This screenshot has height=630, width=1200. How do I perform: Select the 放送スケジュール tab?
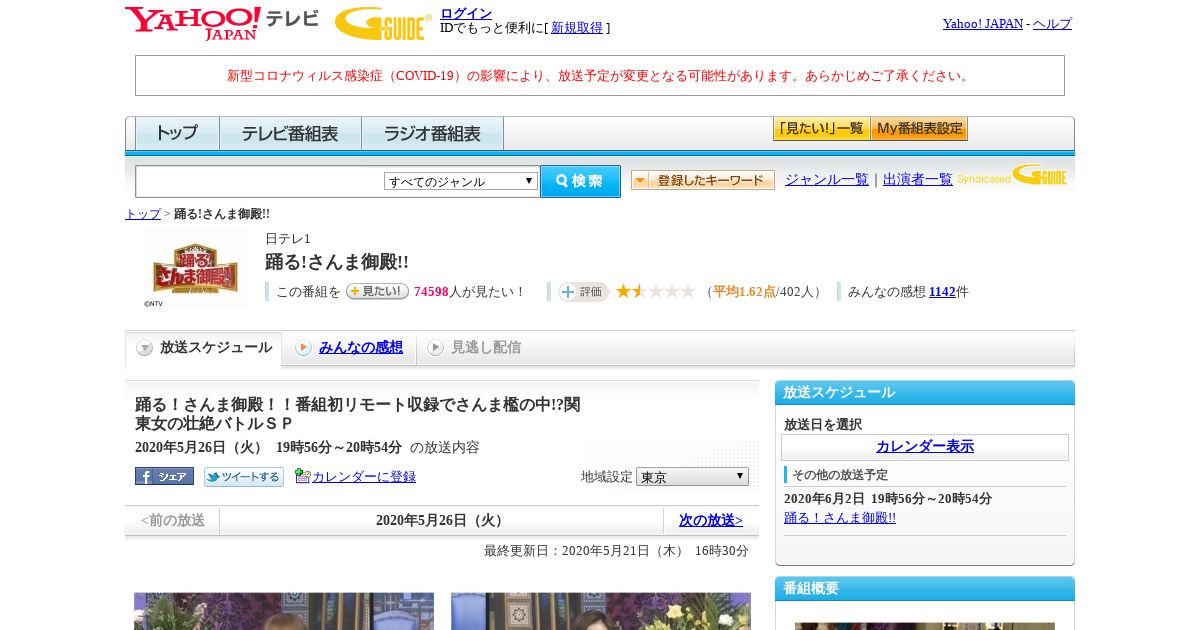point(204,348)
